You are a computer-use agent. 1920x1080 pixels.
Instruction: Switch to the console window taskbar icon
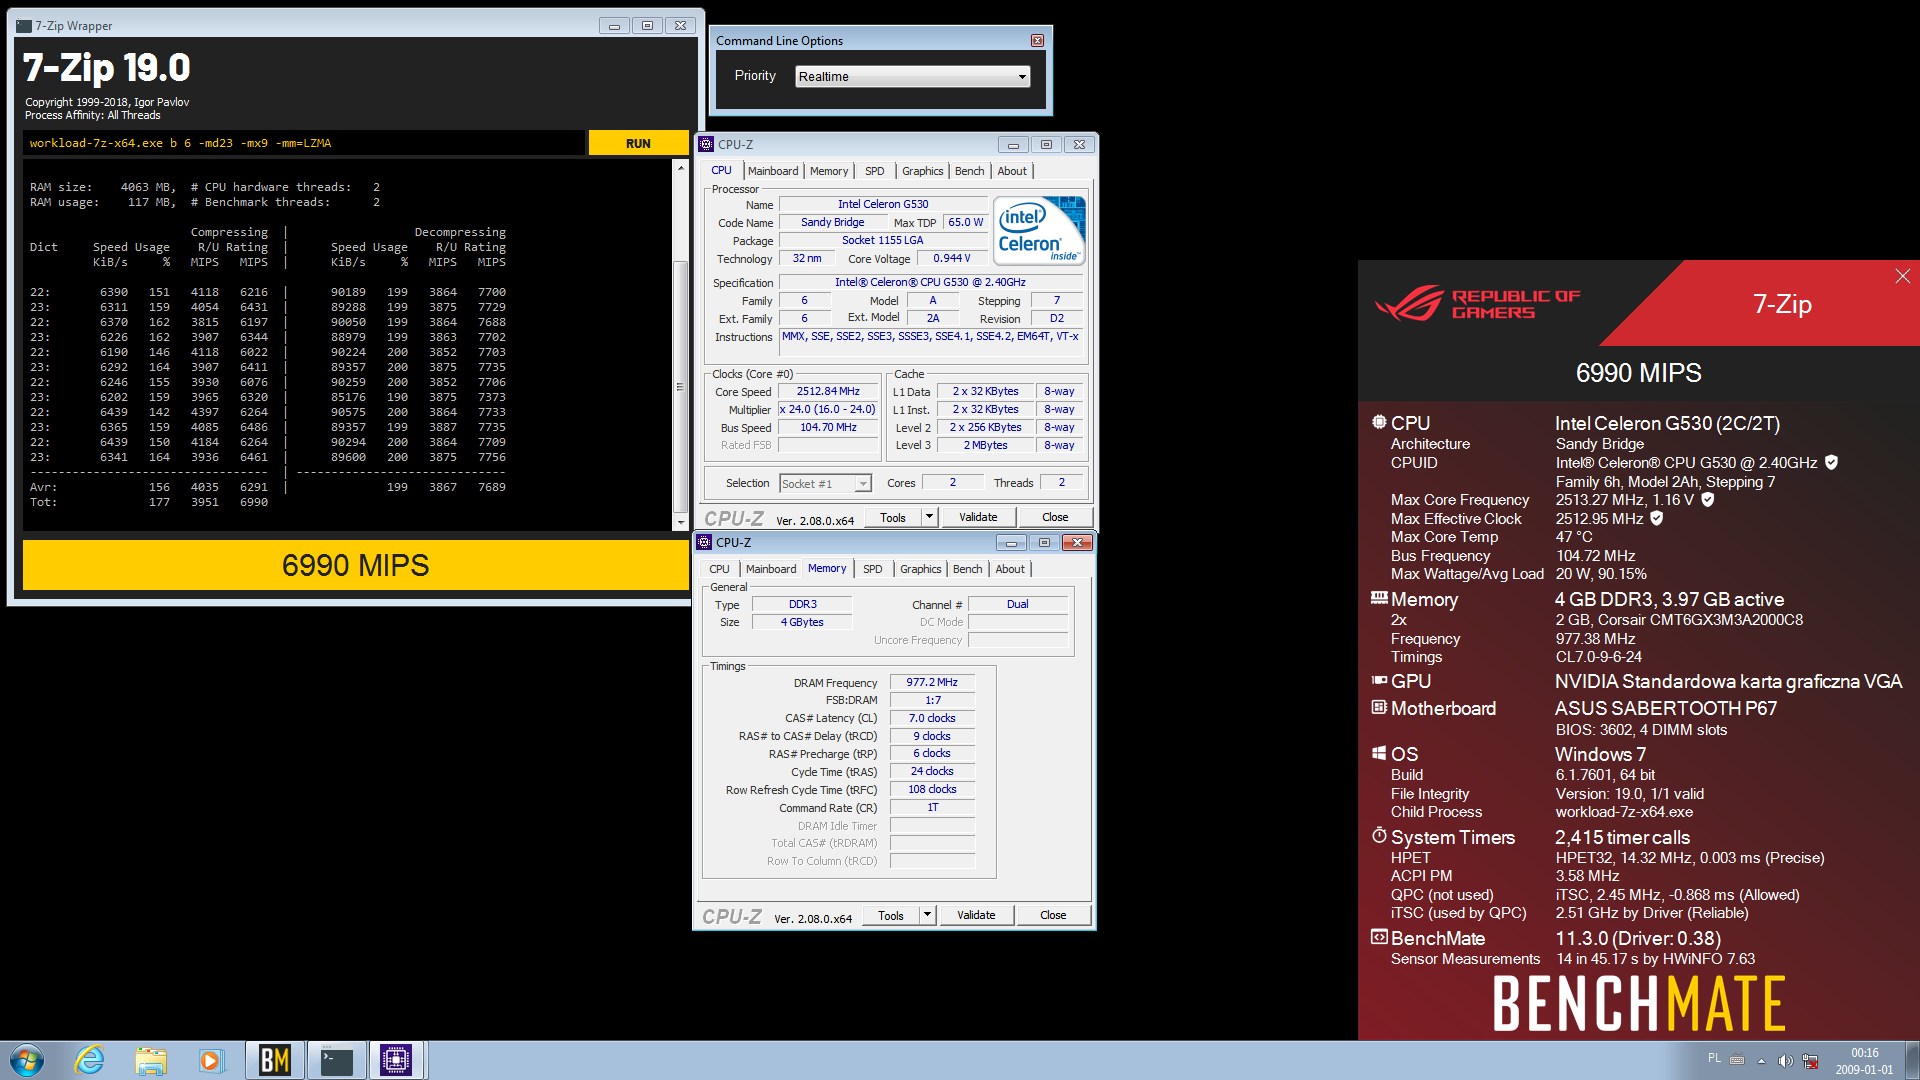[x=336, y=1060]
